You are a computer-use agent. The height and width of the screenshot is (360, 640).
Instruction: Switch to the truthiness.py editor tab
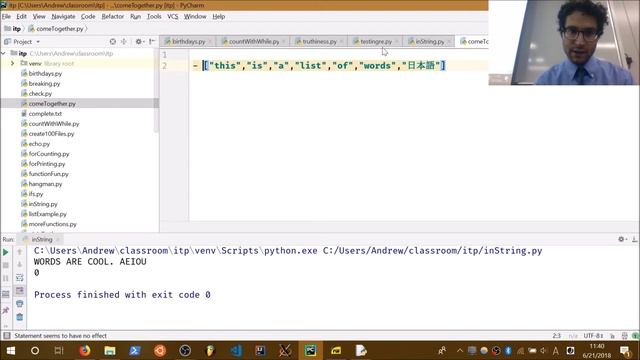(319, 42)
